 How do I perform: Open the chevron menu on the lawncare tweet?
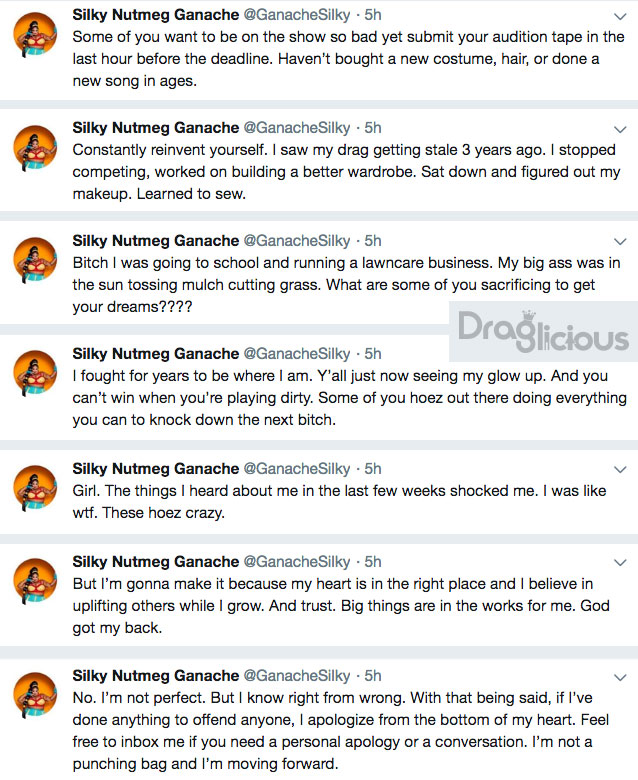pos(620,242)
